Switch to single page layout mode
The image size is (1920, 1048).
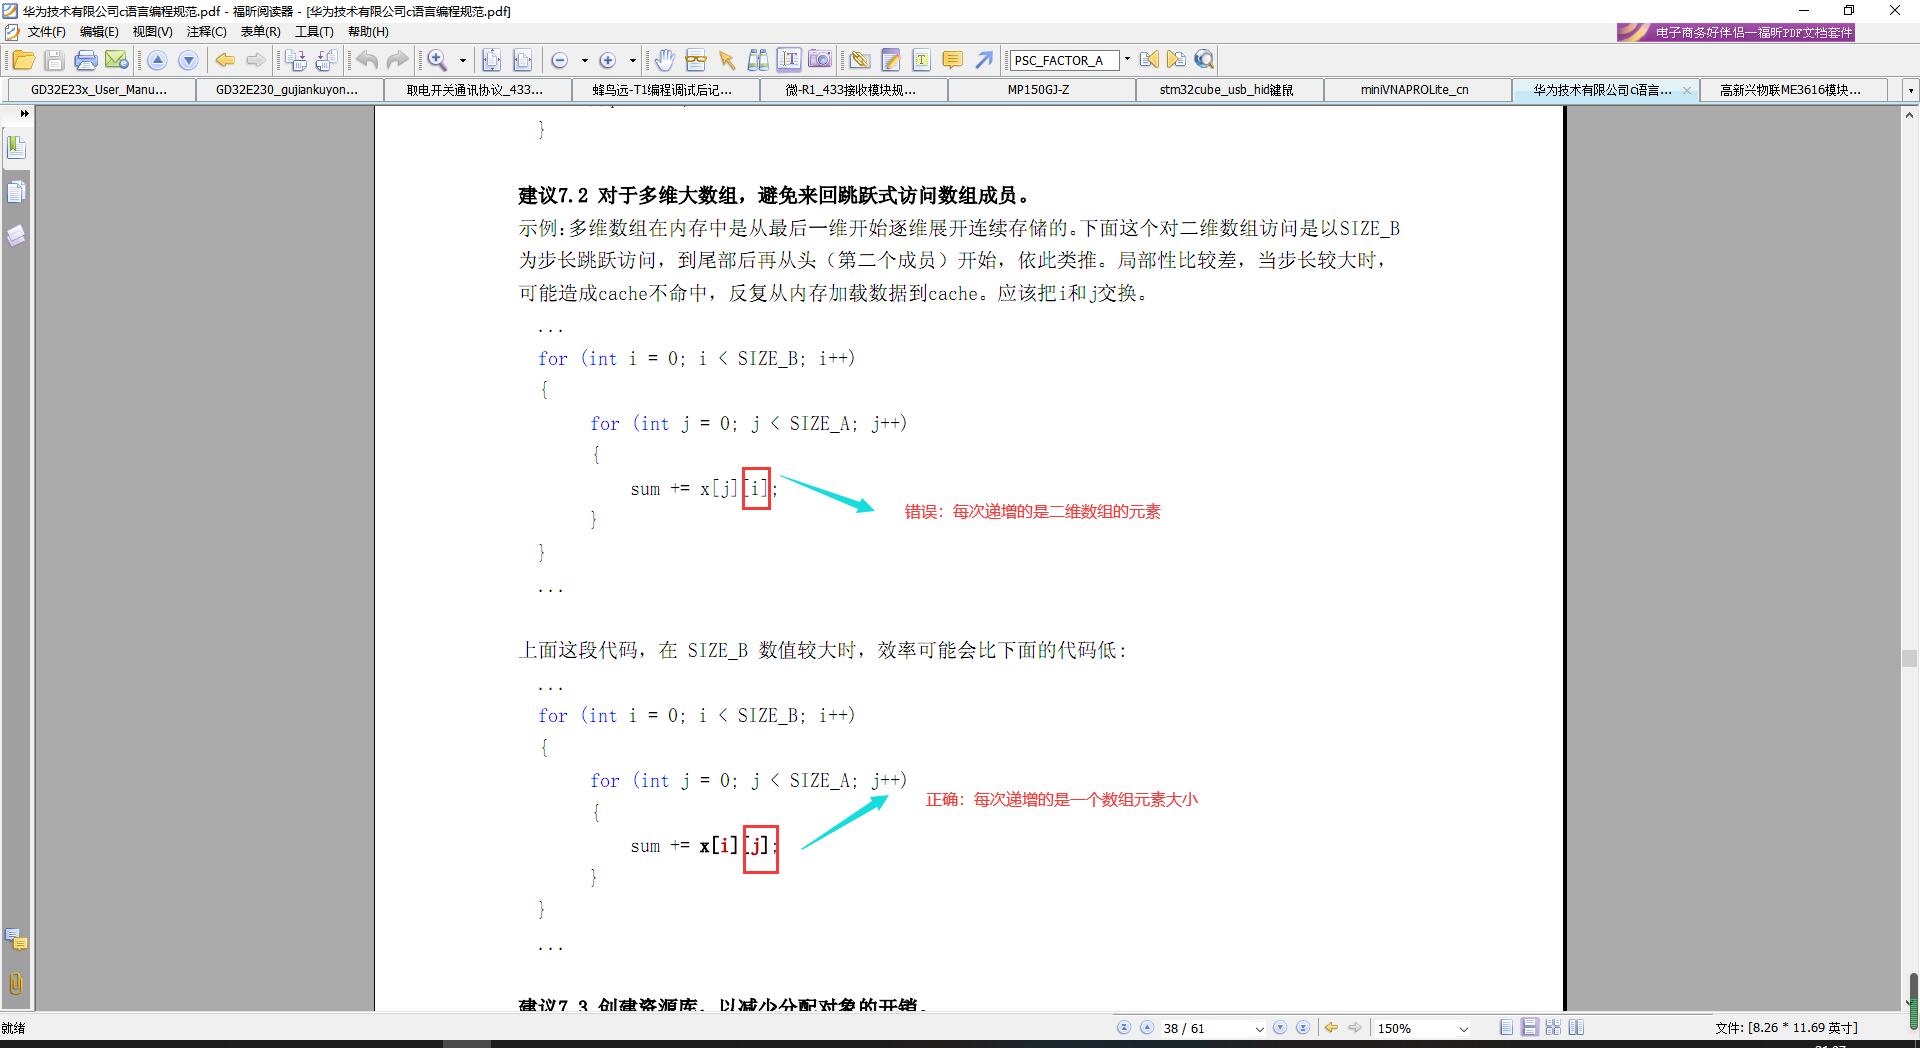(1505, 1027)
